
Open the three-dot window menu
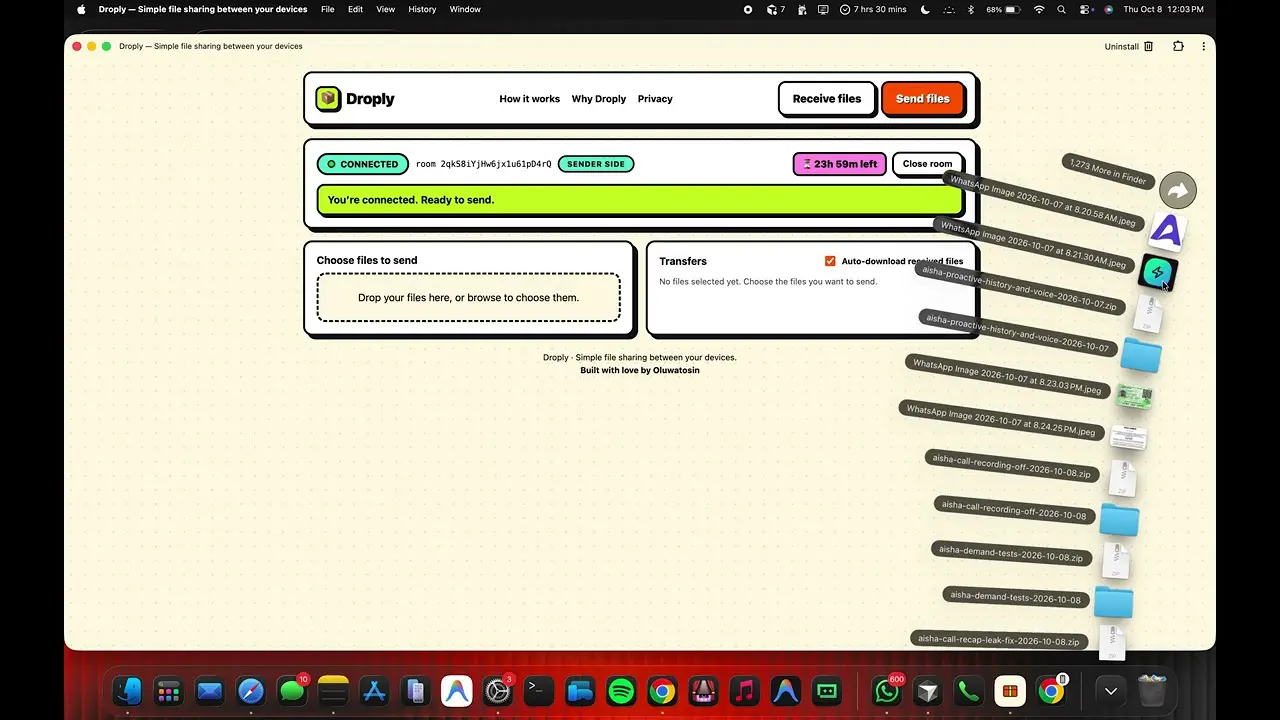tap(1203, 46)
